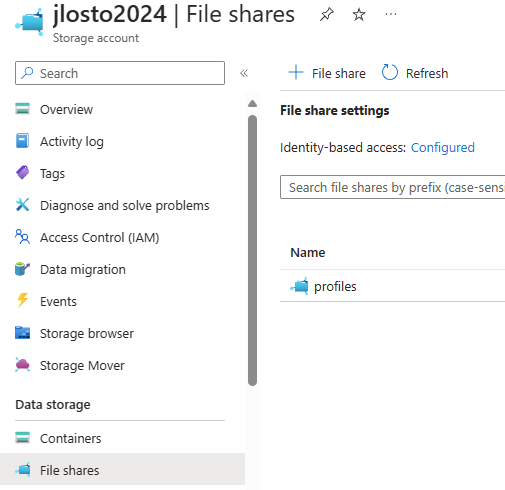Click the sidebar scrollbar up arrow

coord(252,104)
